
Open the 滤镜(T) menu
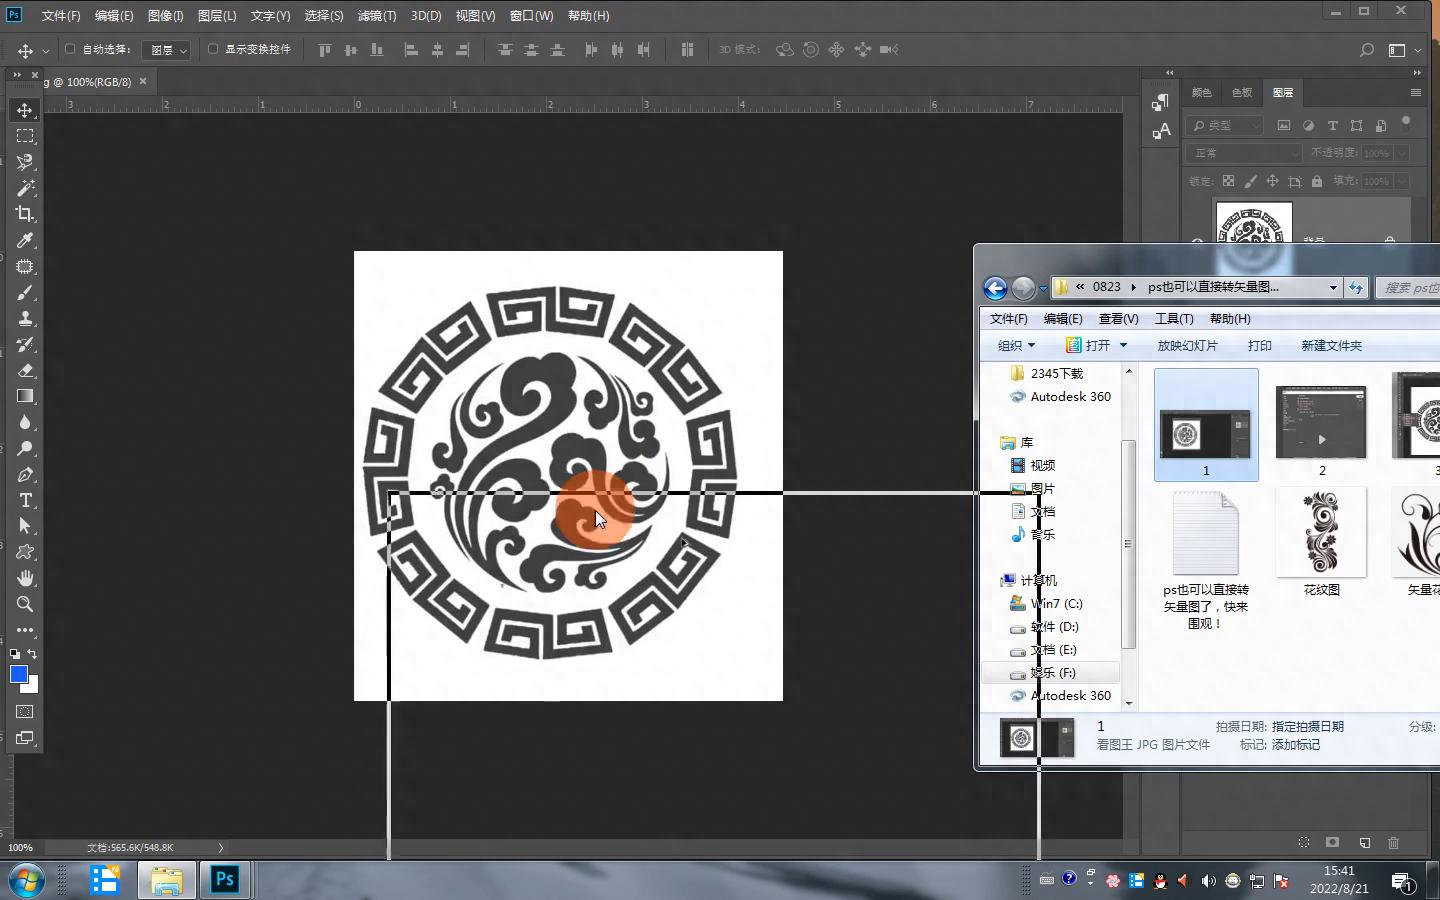pos(377,16)
